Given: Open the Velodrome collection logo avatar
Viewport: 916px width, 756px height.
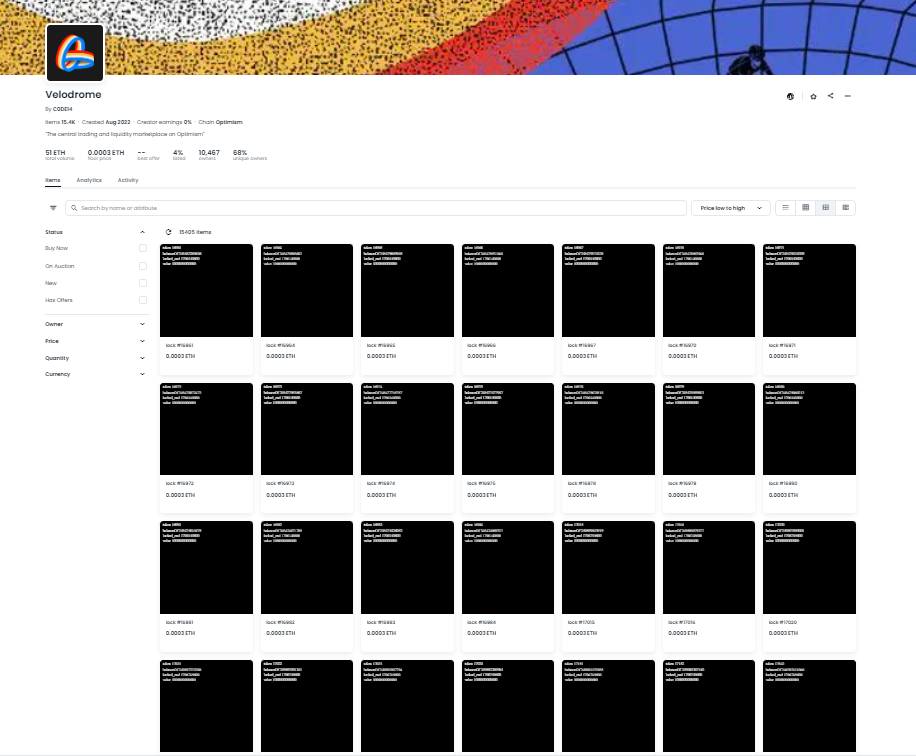Looking at the screenshot, I should [x=75, y=53].
